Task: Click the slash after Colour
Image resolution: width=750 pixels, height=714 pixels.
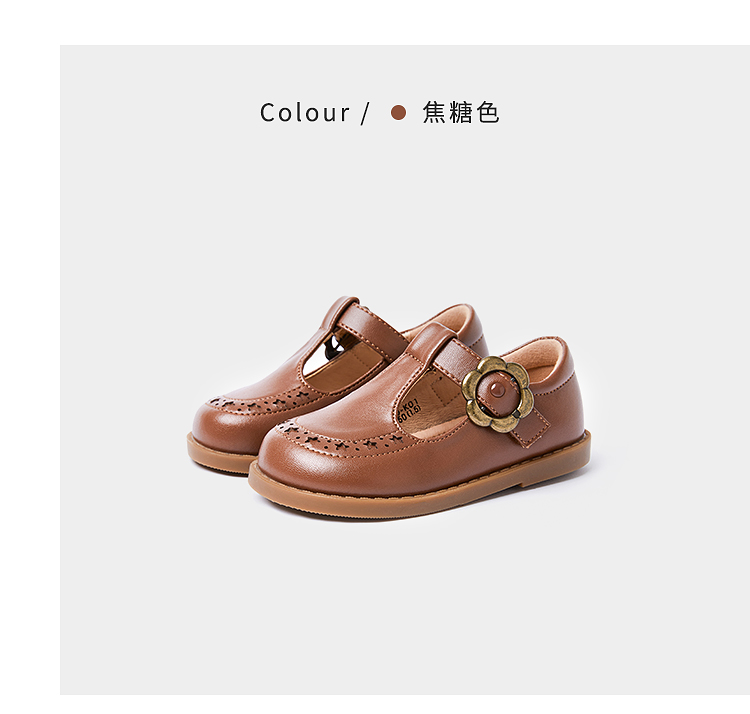Action: coord(365,113)
